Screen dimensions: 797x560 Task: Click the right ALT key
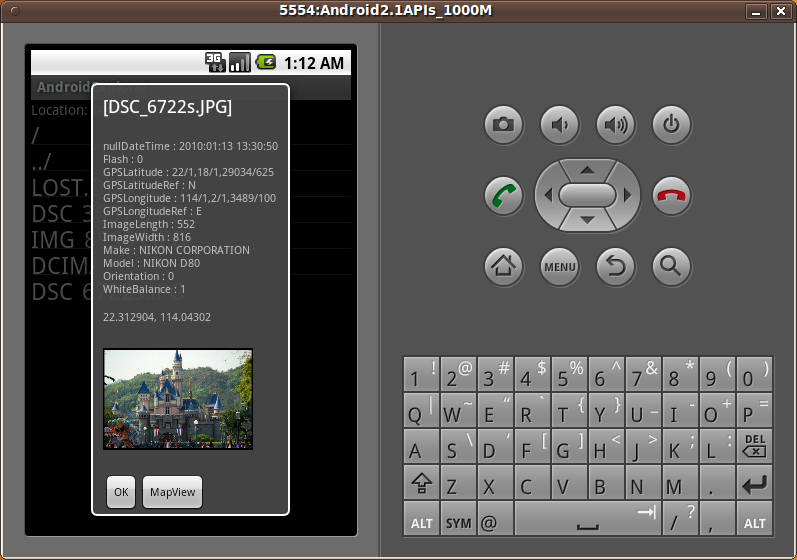754,518
